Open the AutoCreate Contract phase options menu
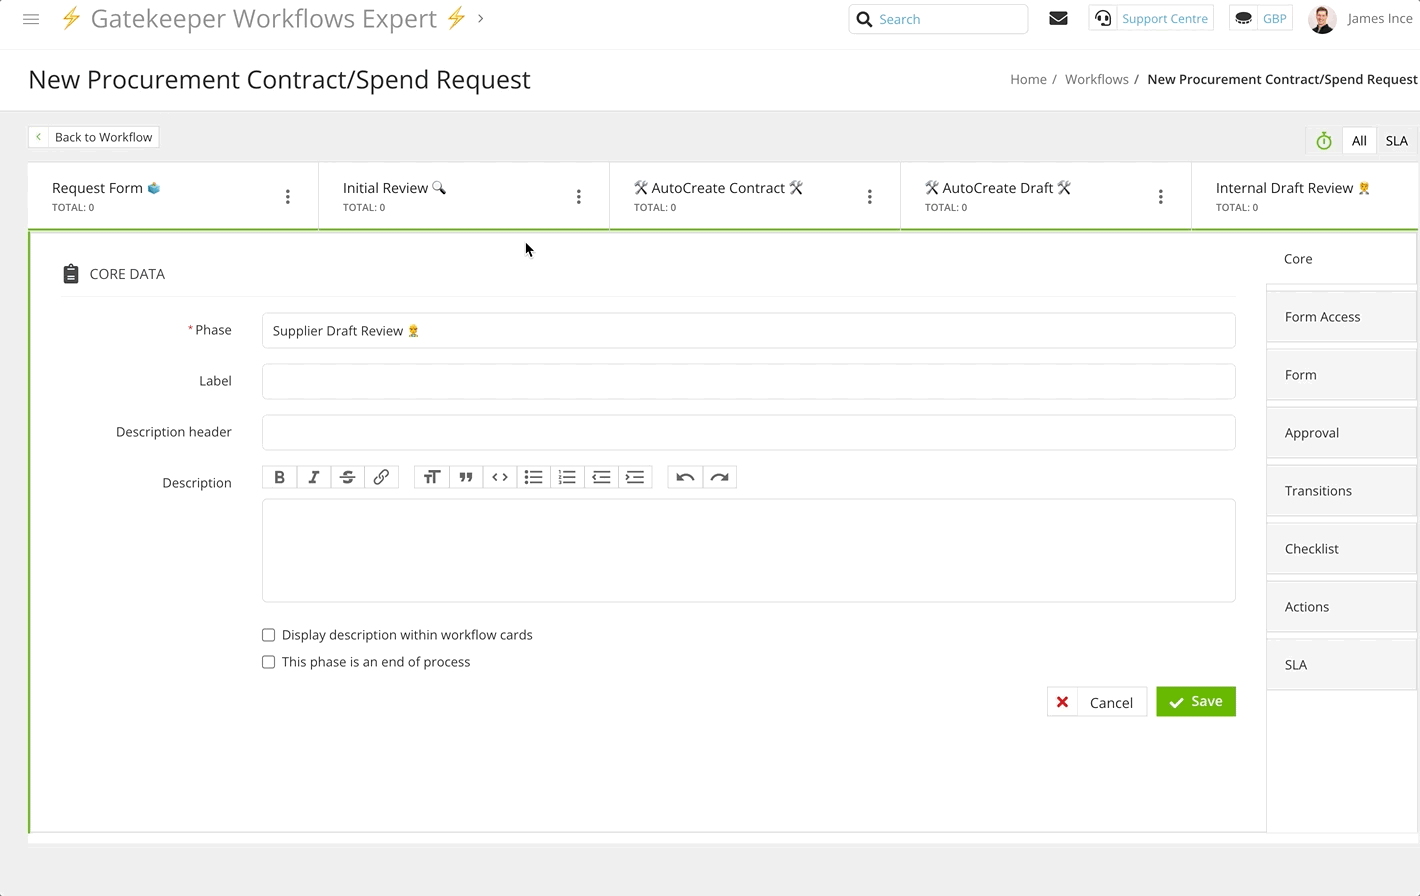The height and width of the screenshot is (896, 1420). click(870, 197)
